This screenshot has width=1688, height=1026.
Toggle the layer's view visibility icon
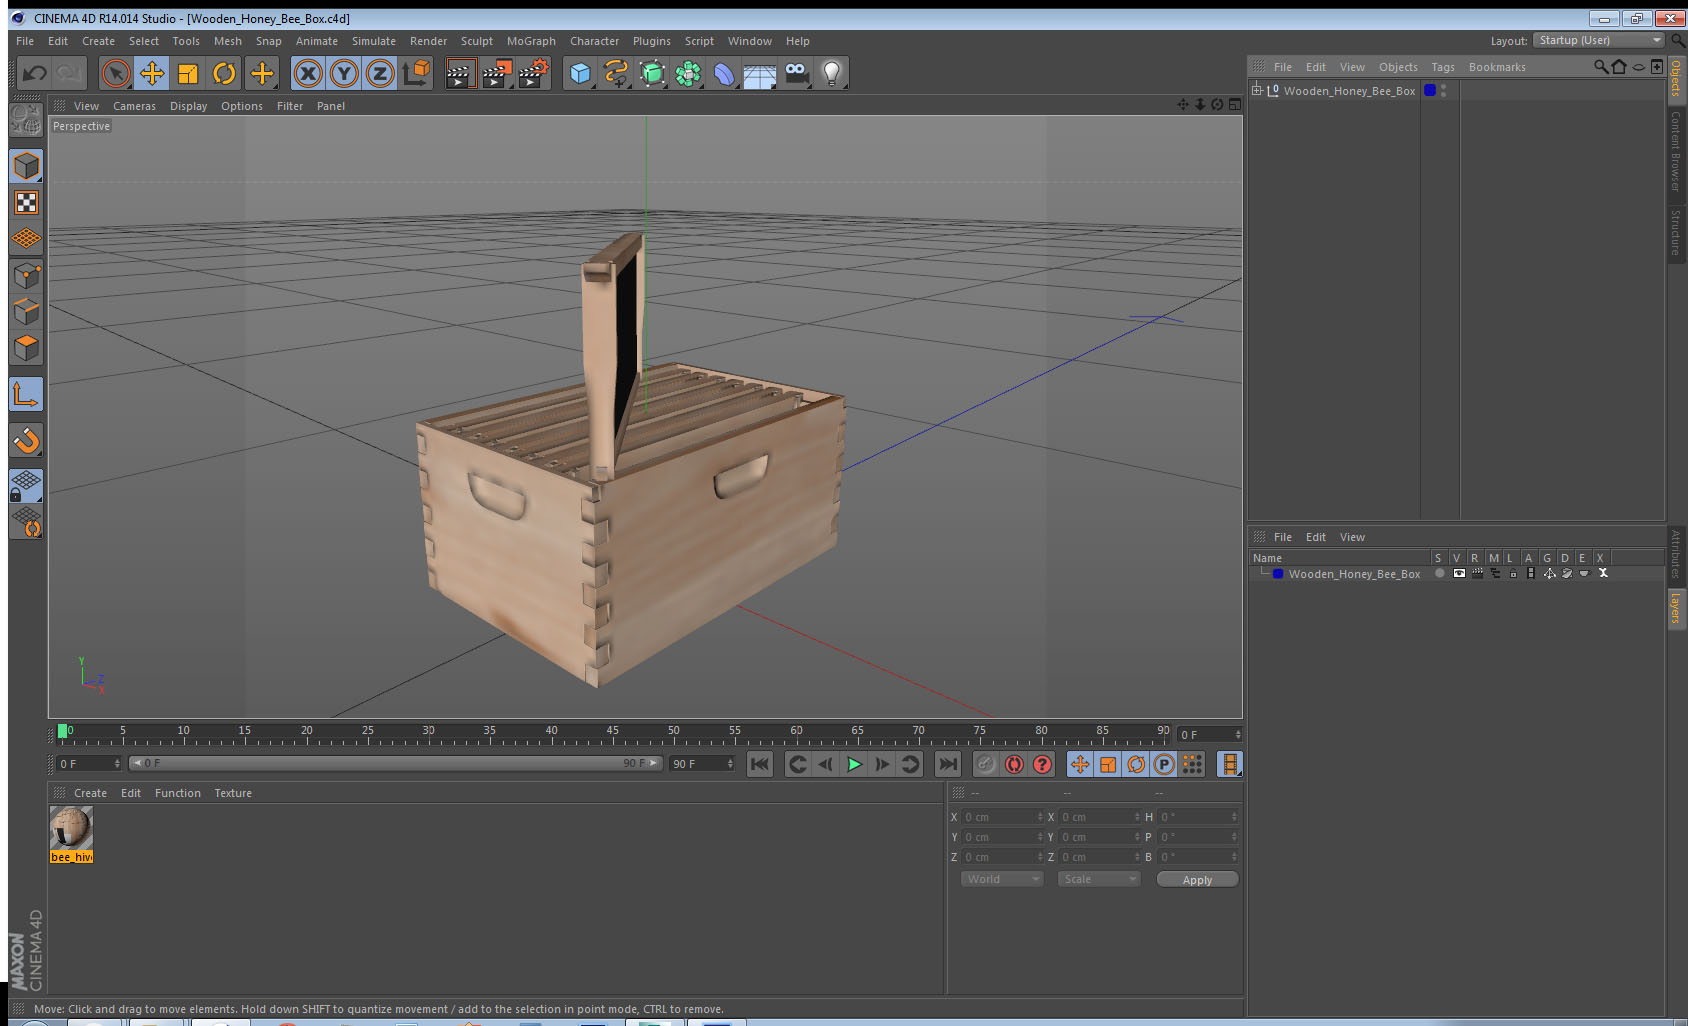tap(1459, 573)
